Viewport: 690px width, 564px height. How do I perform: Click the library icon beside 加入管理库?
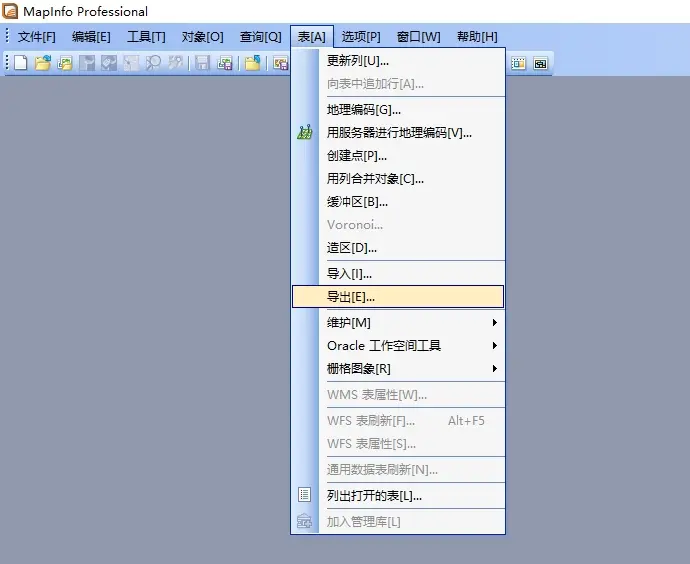(304, 521)
